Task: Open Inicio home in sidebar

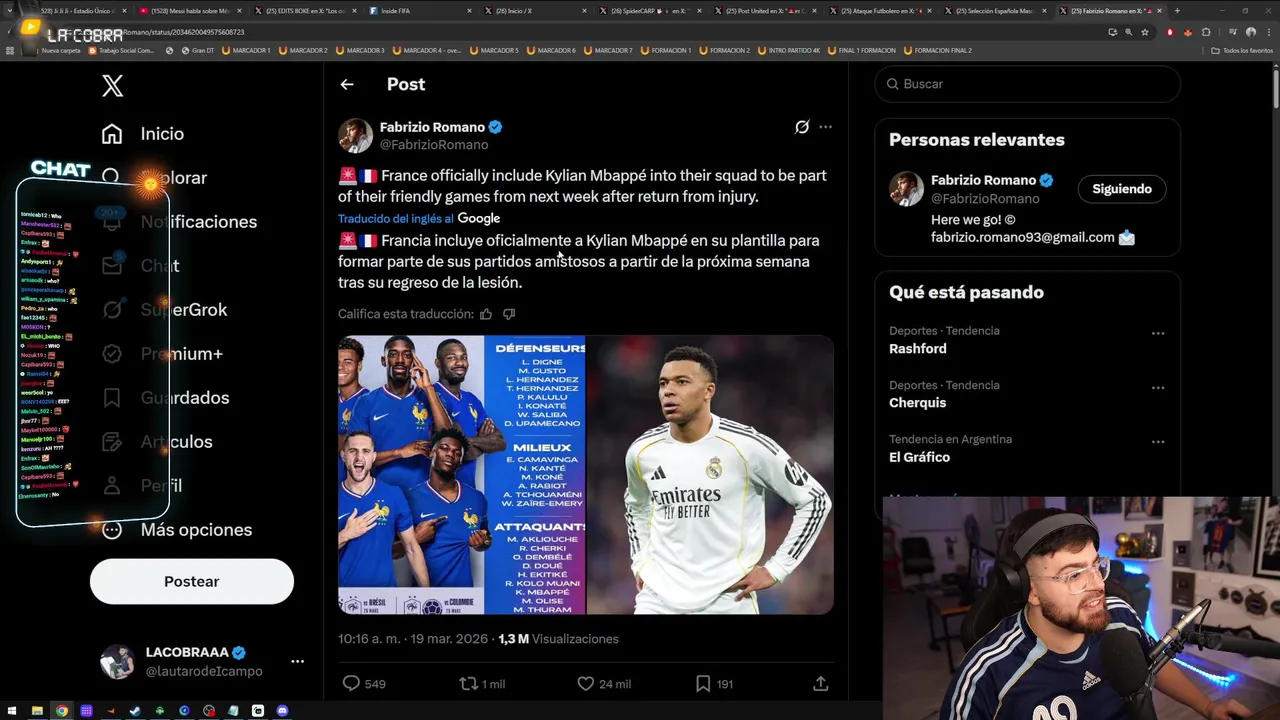Action: pos(142,134)
